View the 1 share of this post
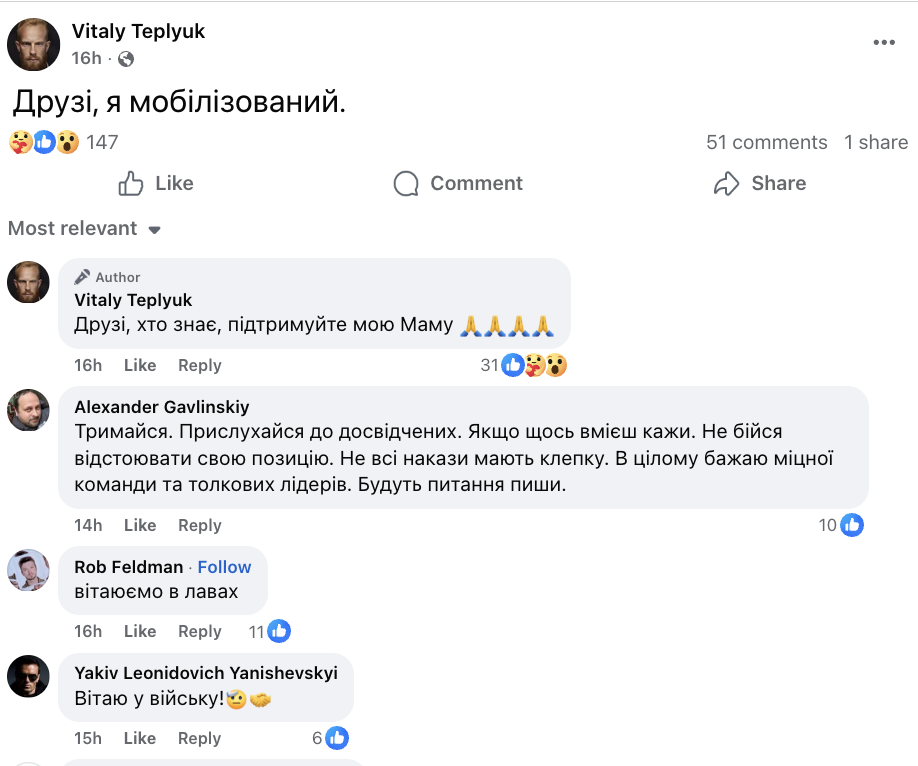 [x=875, y=142]
